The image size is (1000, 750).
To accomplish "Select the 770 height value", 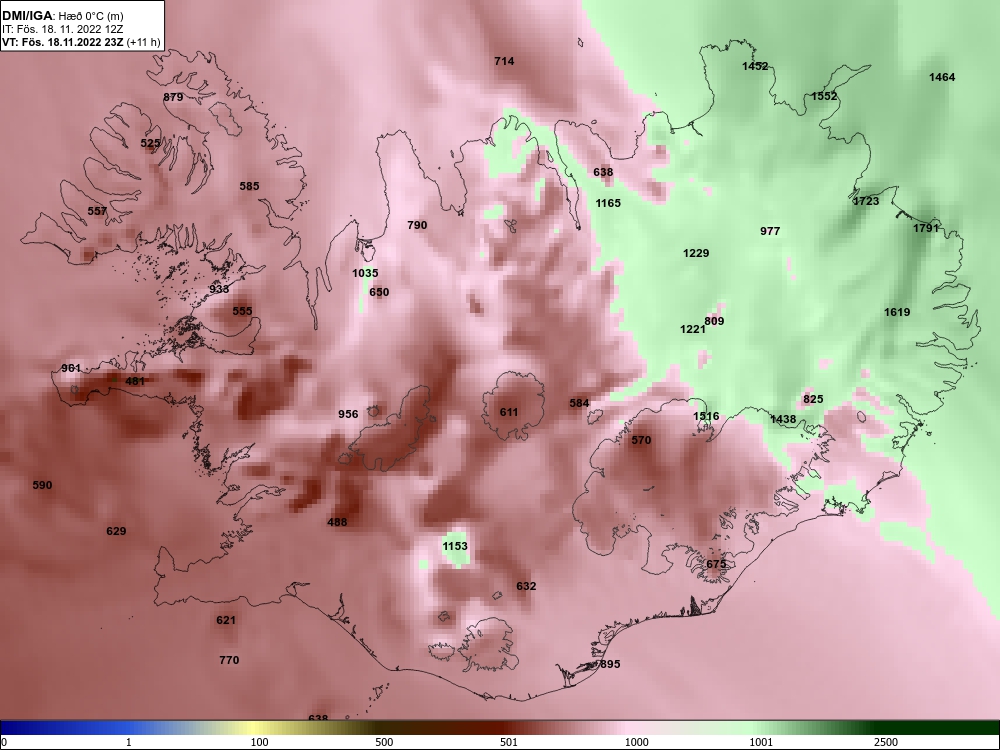I will (229, 660).
